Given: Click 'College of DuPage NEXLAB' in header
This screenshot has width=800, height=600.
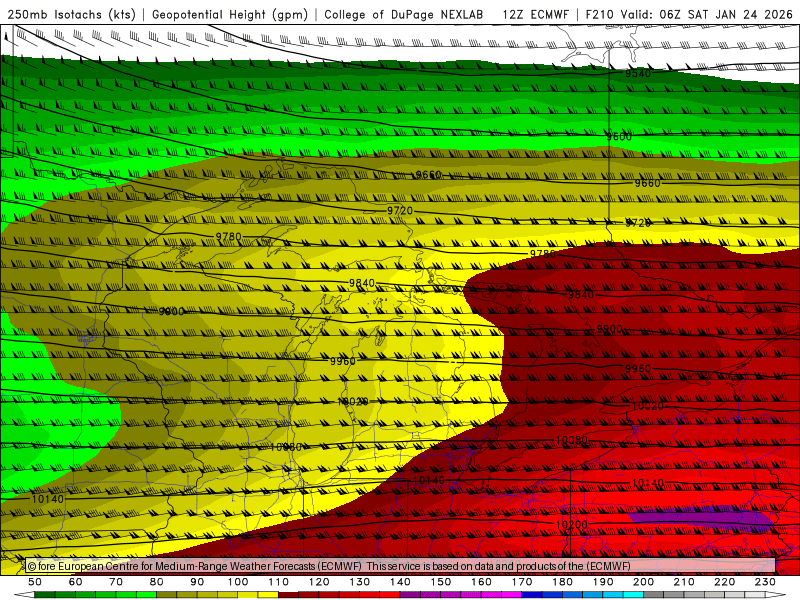Looking at the screenshot, I should (404, 15).
